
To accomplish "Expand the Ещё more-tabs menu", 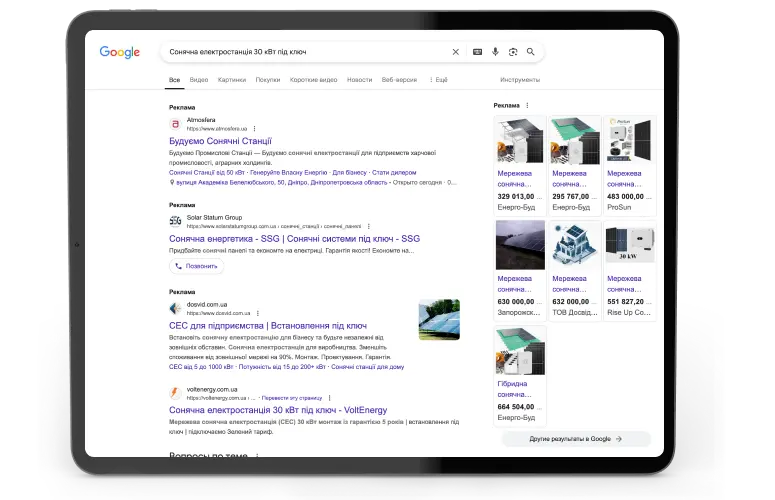I will tap(438, 80).
